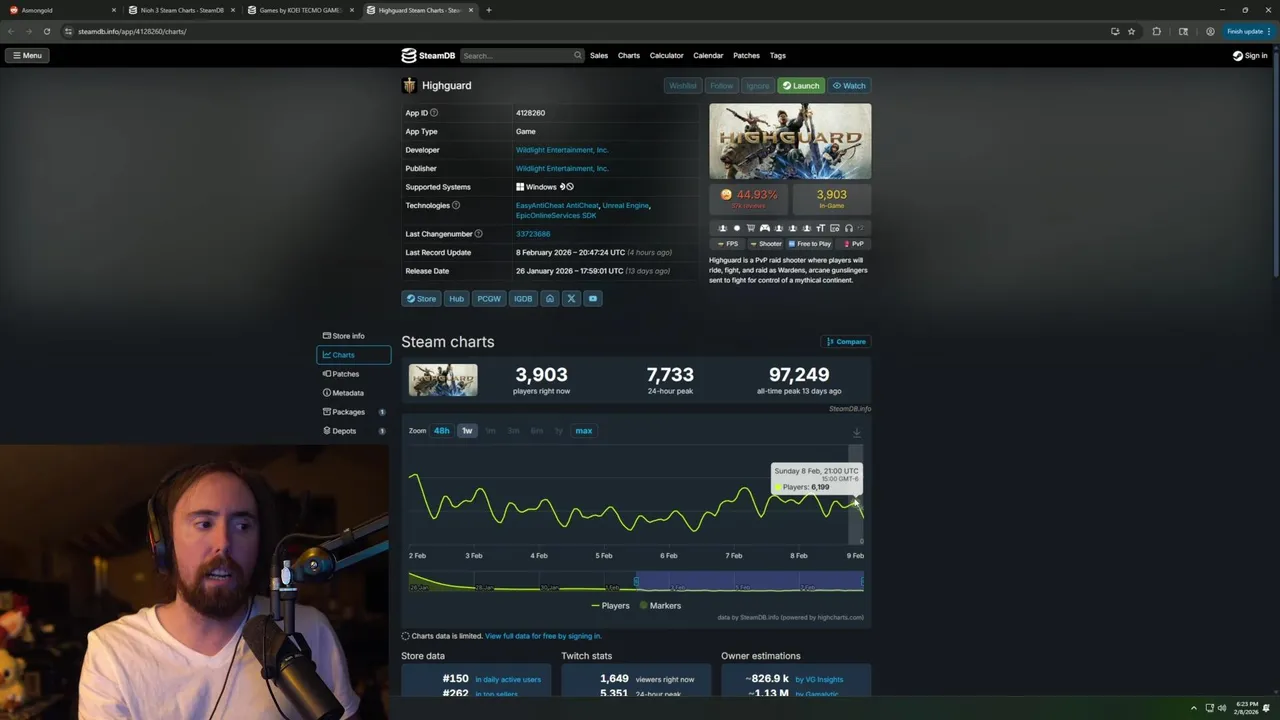Viewport: 1280px width, 720px height.
Task: Click the Wishlist button
Action: point(682,86)
